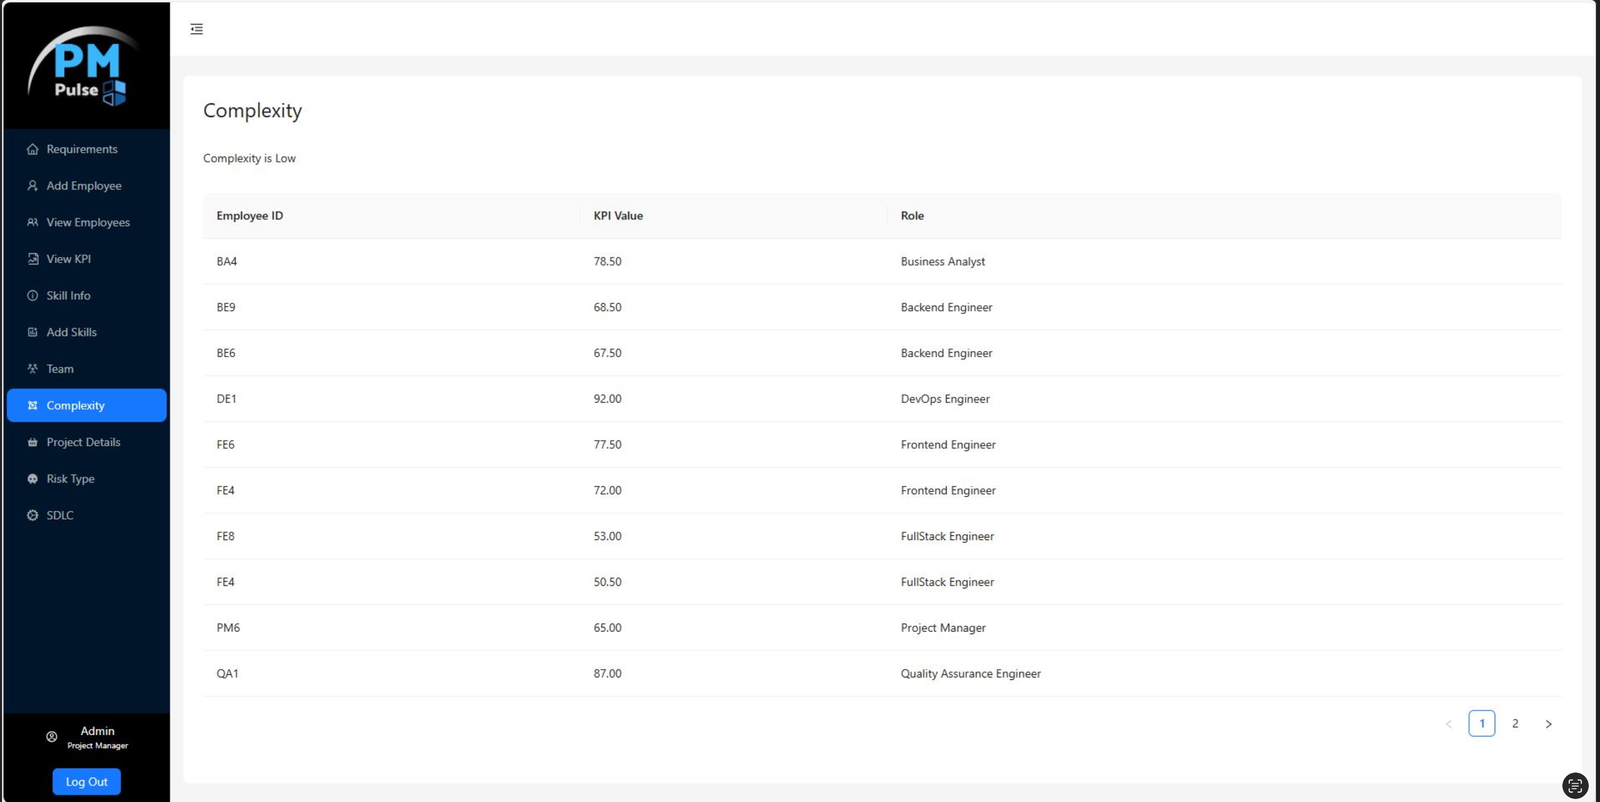The width and height of the screenshot is (1600, 802).
Task: Click the Add Employee user icon
Action: (x=33, y=186)
